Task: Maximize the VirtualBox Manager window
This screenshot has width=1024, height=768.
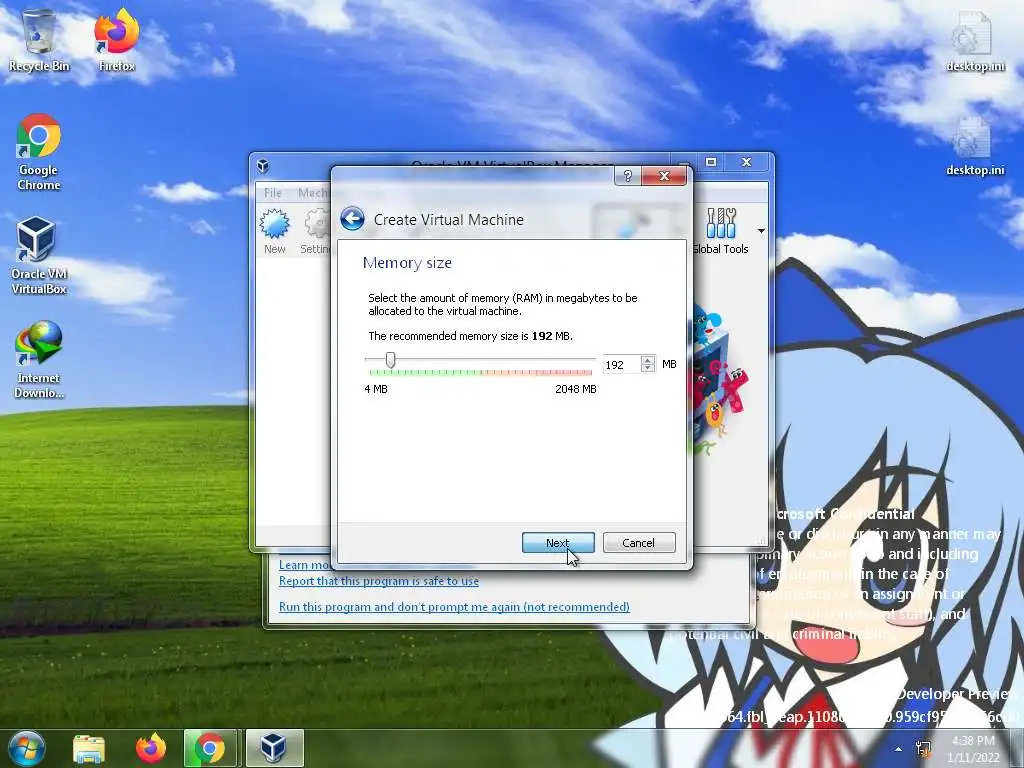Action: pos(711,162)
